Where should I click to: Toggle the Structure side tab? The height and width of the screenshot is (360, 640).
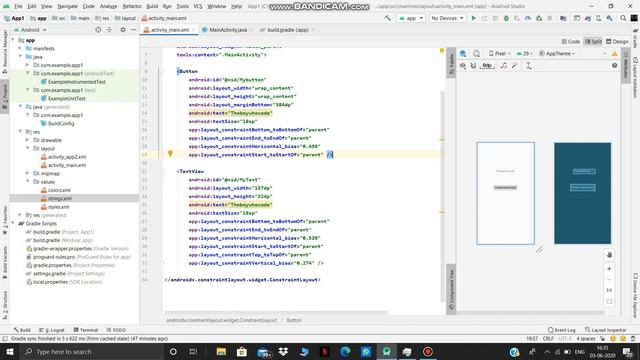point(4,305)
